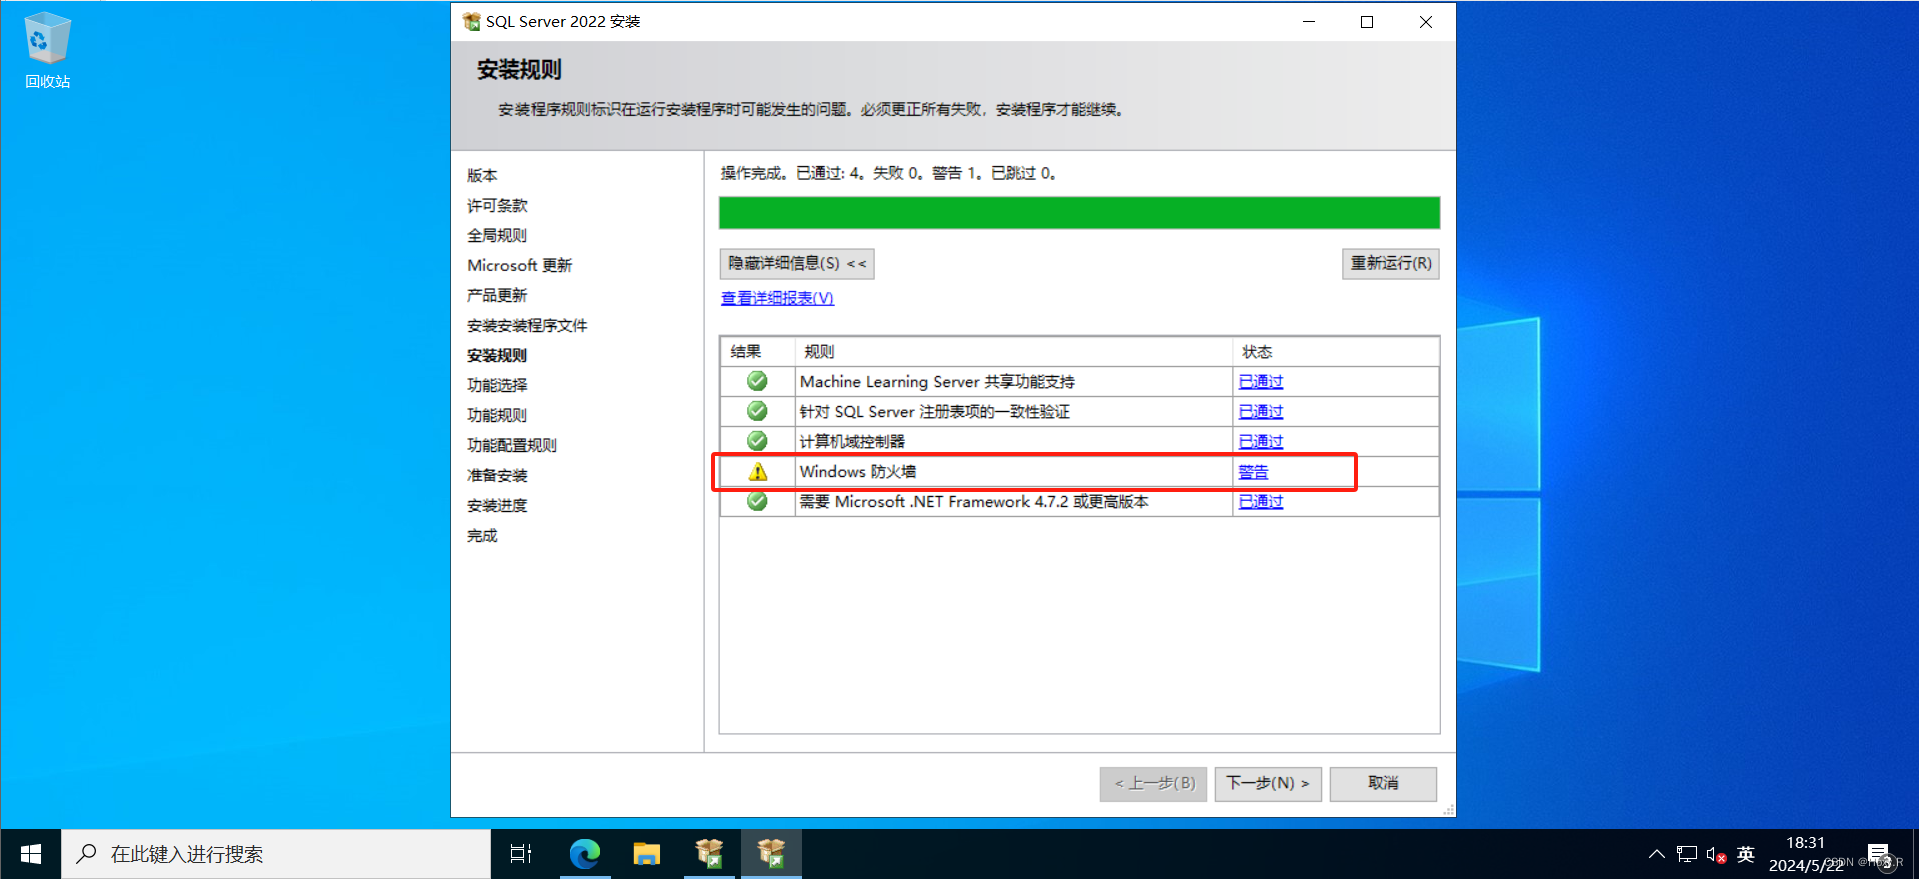Click the SQL Server setup title bar icon
1919x879 pixels.
471,21
